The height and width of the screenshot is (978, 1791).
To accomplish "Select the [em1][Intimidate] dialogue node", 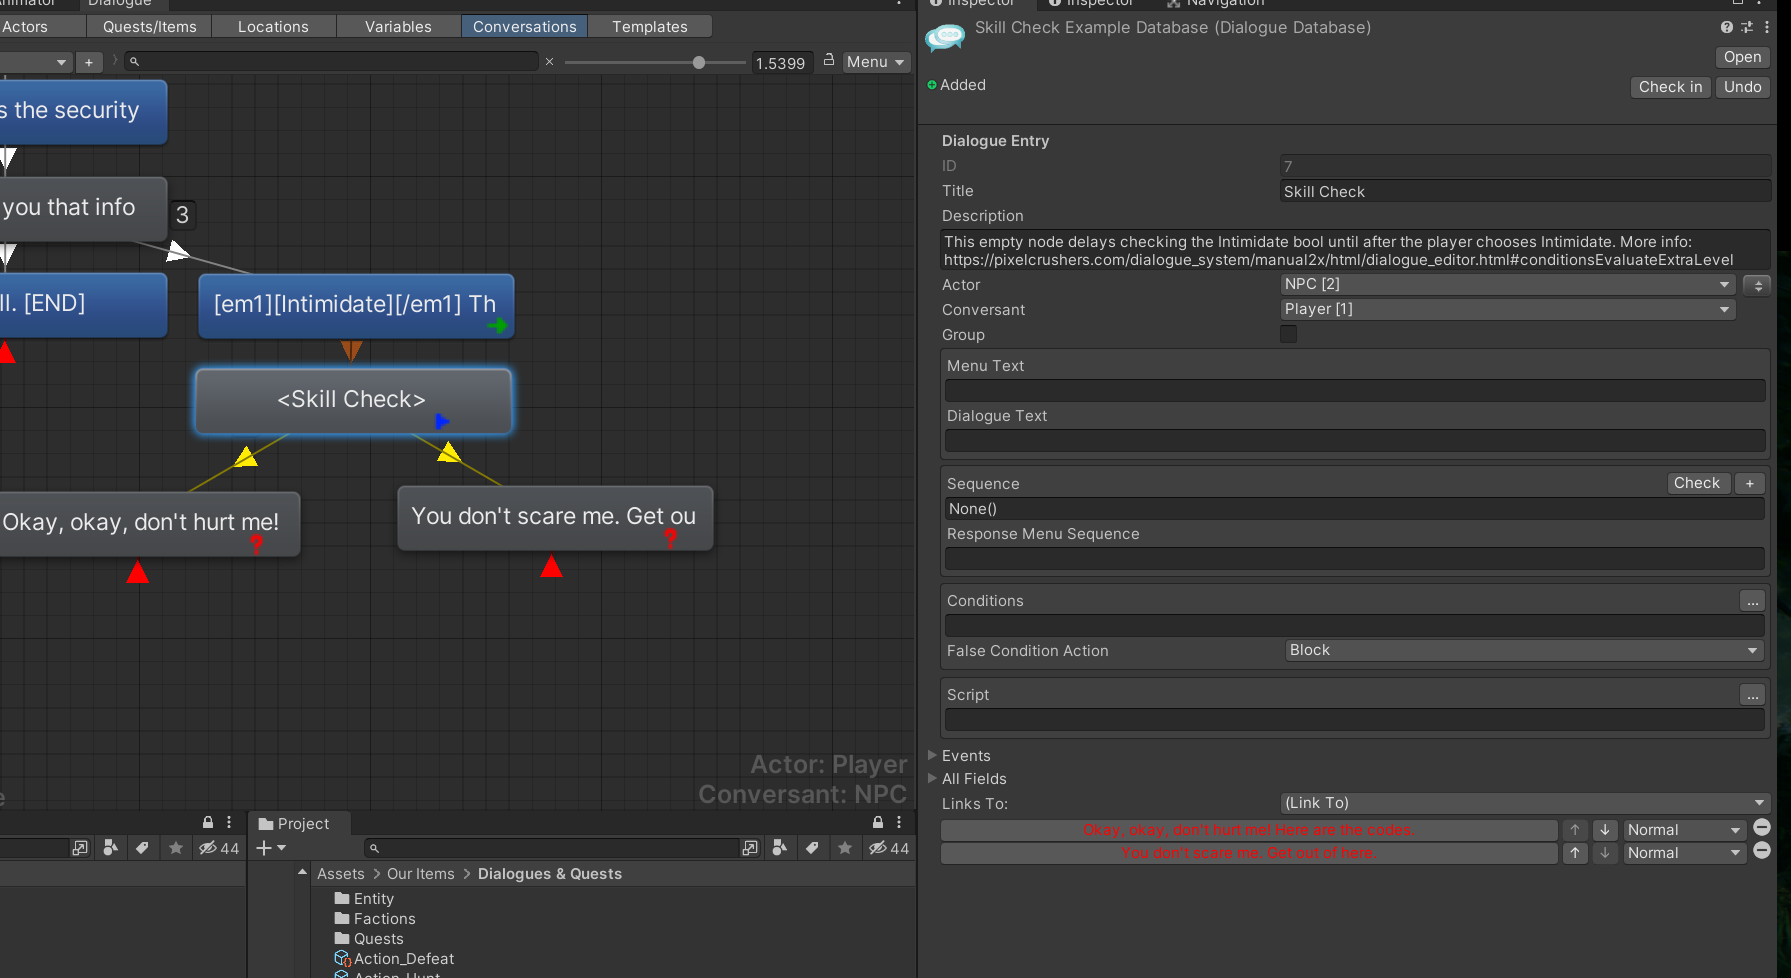I will click(356, 306).
